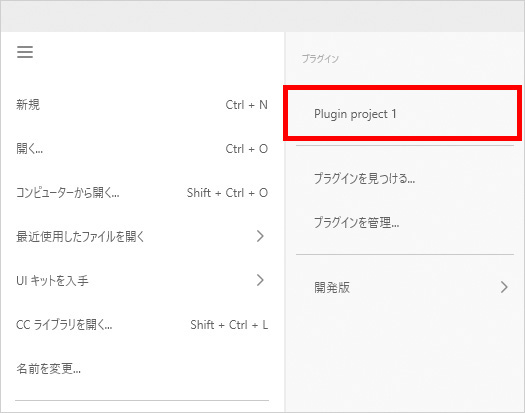Choose 新規 to create a new document
This screenshot has height=413, width=525.
click(x=28, y=105)
